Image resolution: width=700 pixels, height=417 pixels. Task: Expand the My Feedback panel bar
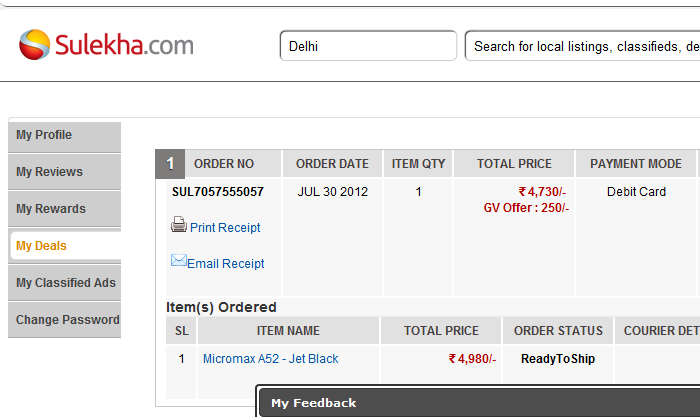[x=478, y=403]
